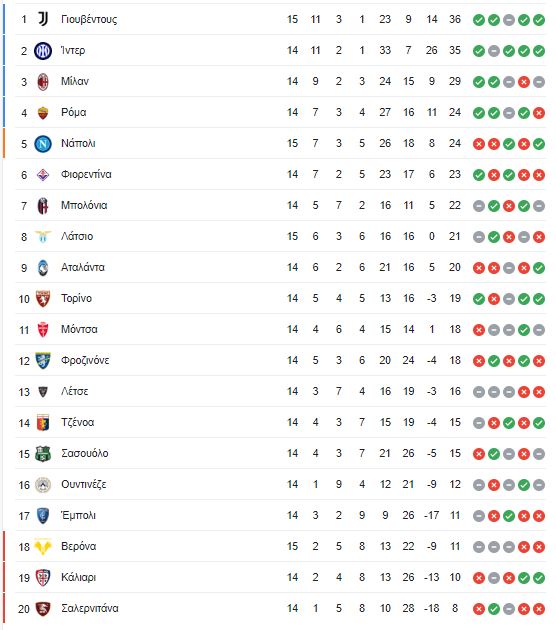The height and width of the screenshot is (630, 556).
Task: Click the Sassuolo green crest icon
Action: (43, 454)
